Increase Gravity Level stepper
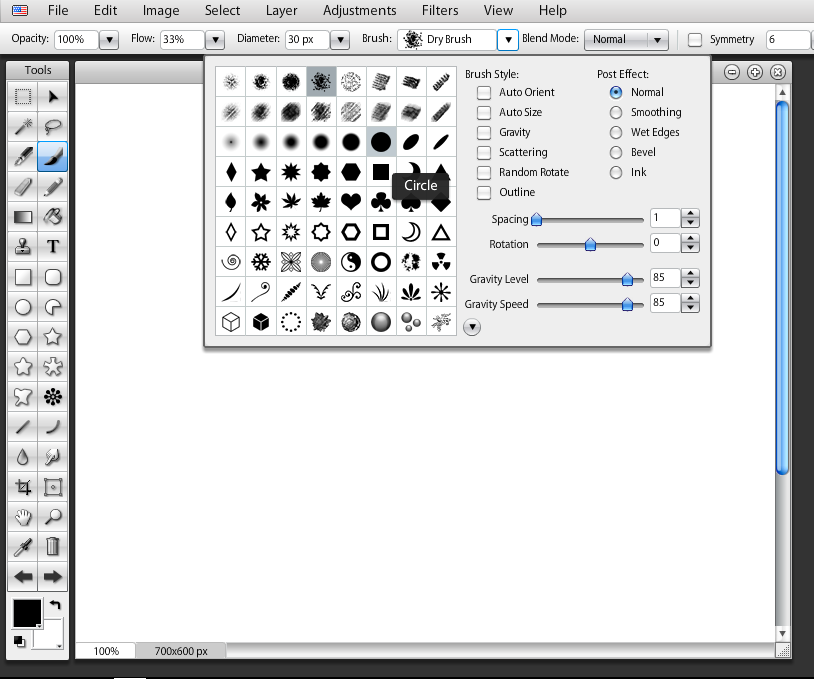 tap(690, 274)
